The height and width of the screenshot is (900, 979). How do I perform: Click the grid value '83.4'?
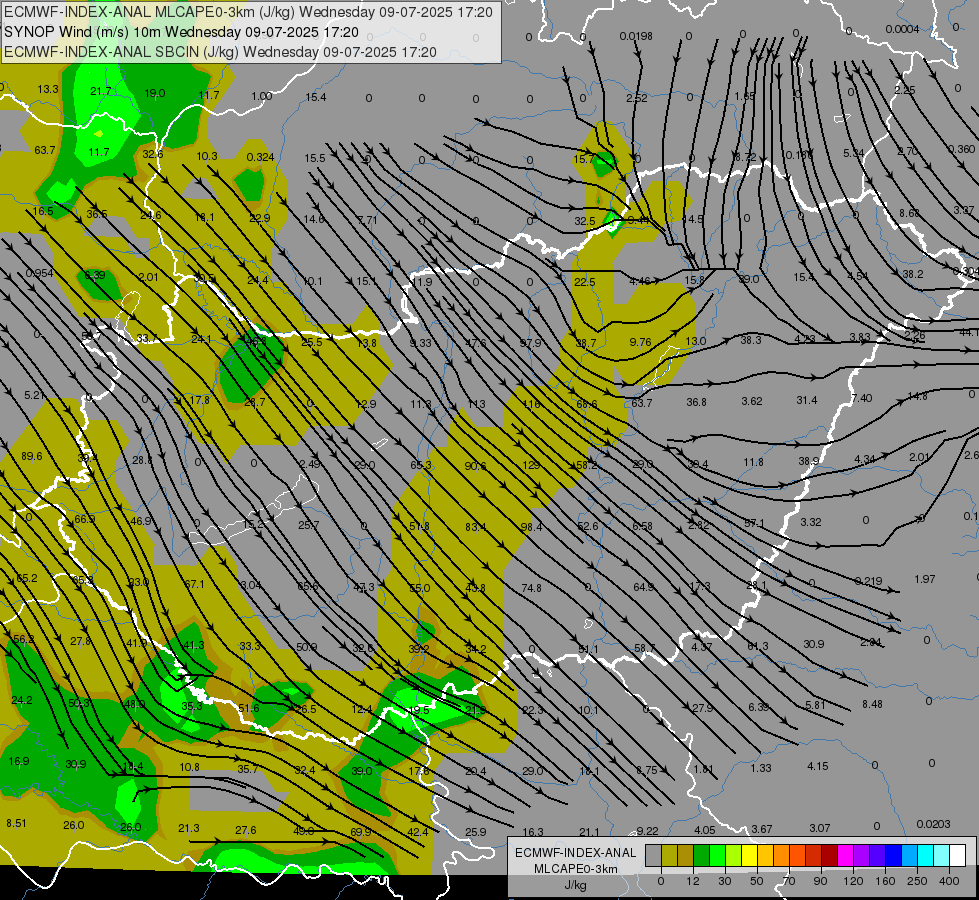475,527
